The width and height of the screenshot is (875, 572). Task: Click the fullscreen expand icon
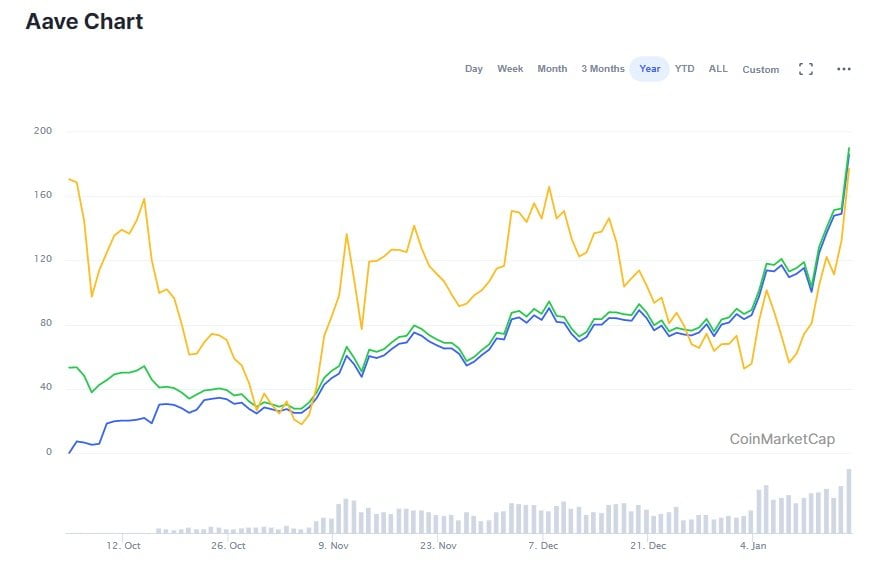click(805, 69)
